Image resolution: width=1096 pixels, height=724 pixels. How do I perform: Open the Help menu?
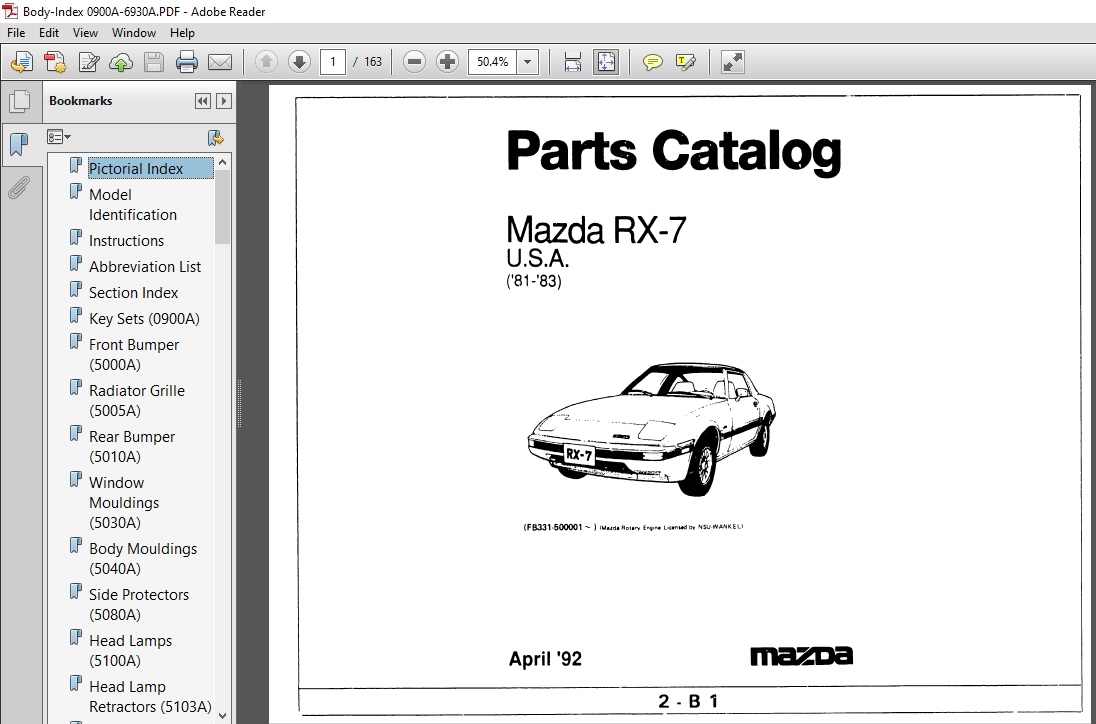point(182,33)
